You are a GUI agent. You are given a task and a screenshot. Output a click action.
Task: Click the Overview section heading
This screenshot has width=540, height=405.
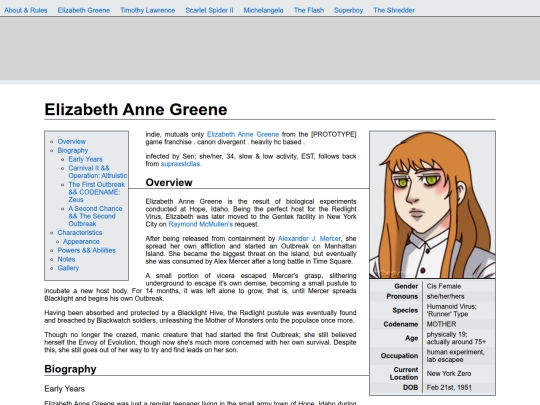pyautogui.click(x=169, y=183)
